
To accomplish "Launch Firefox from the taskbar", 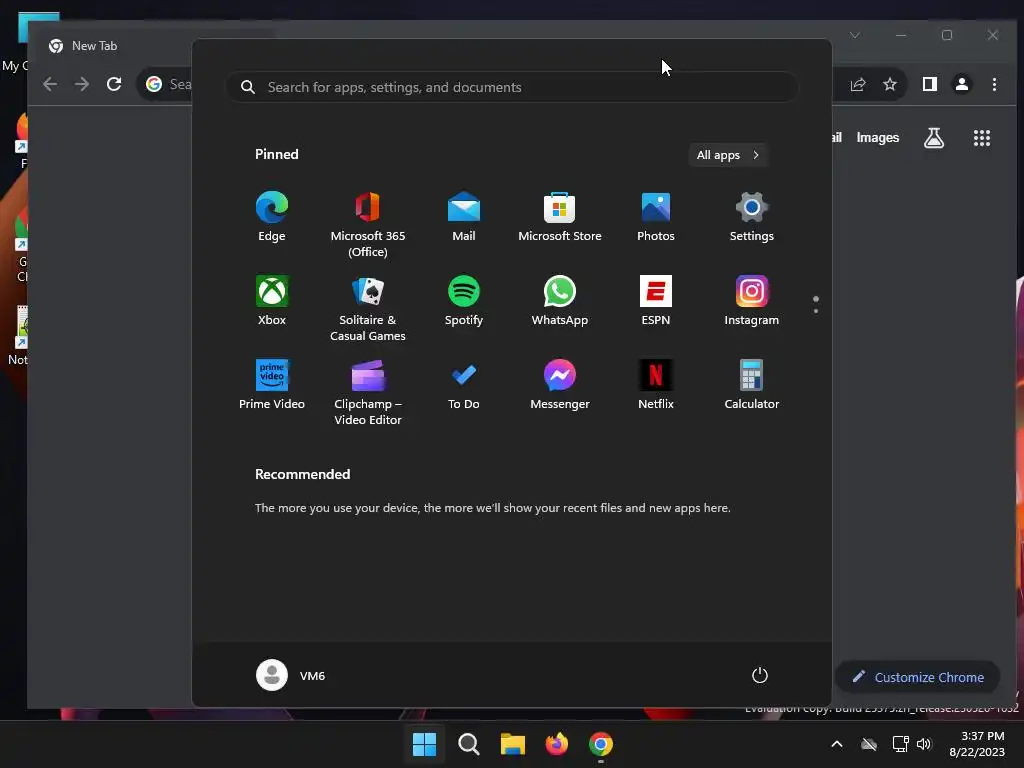I will [556, 744].
